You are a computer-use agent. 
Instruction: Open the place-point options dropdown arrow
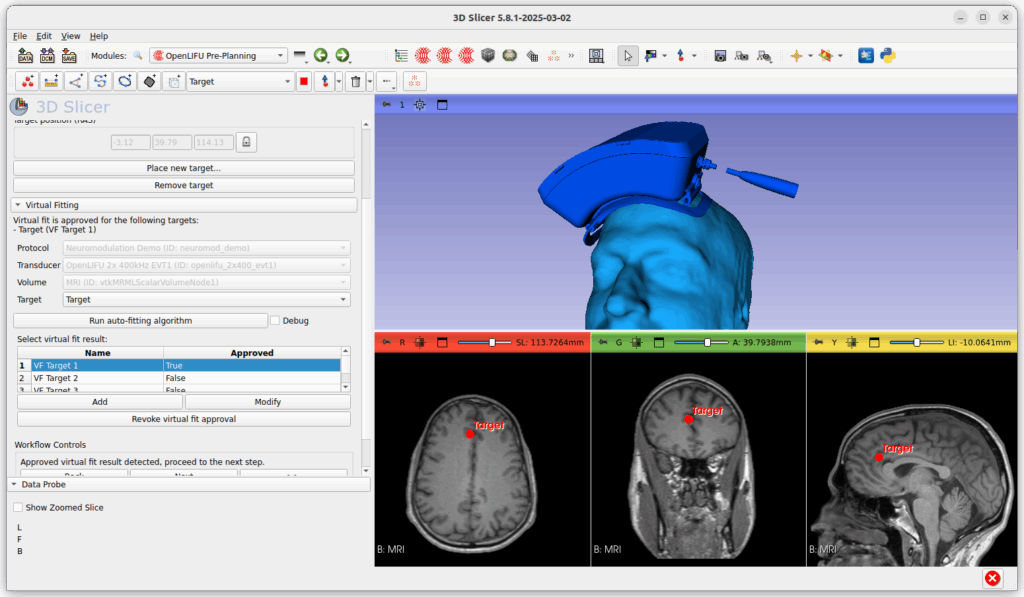[338, 82]
